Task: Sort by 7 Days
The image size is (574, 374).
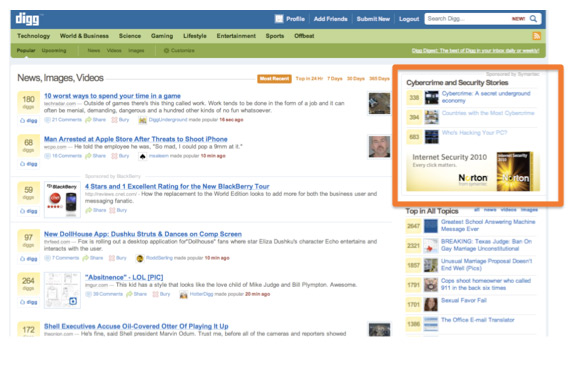Action: coord(335,79)
